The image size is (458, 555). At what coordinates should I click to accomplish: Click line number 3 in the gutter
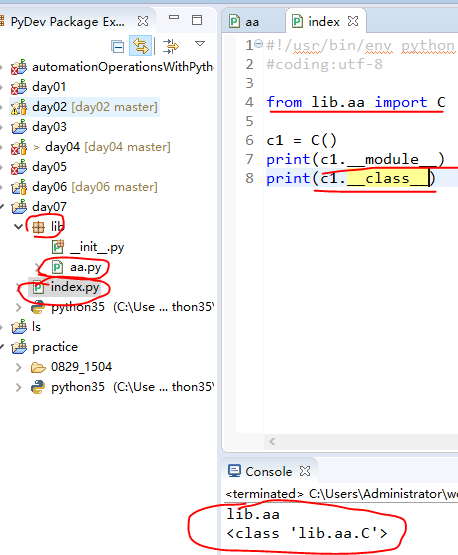(x=250, y=83)
